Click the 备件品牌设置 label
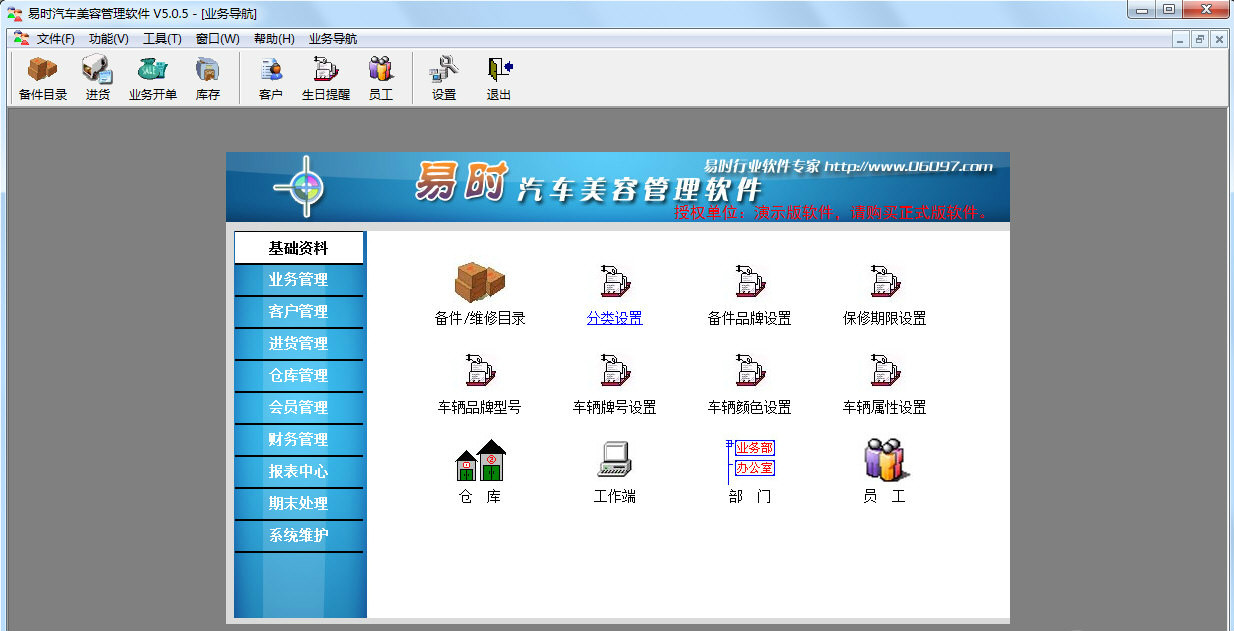The height and width of the screenshot is (631, 1234). pos(750,319)
